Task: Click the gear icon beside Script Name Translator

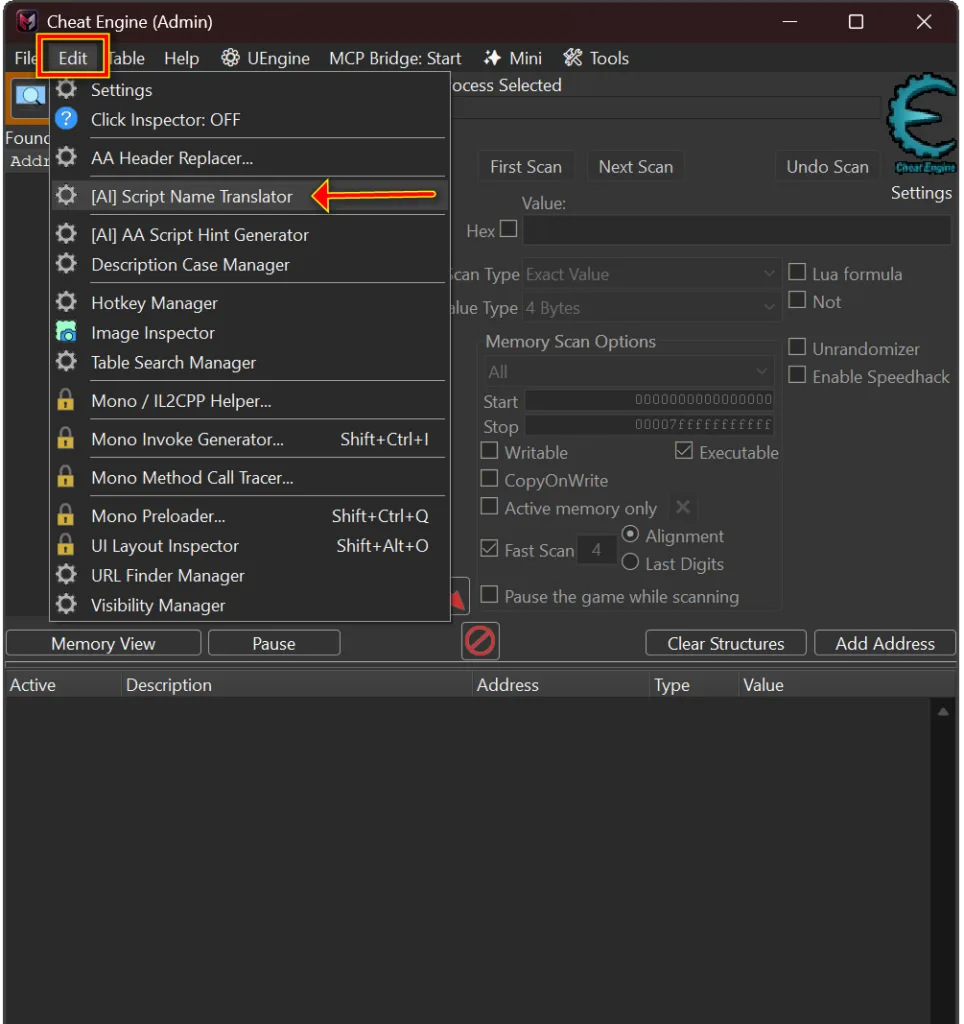Action: 66,195
